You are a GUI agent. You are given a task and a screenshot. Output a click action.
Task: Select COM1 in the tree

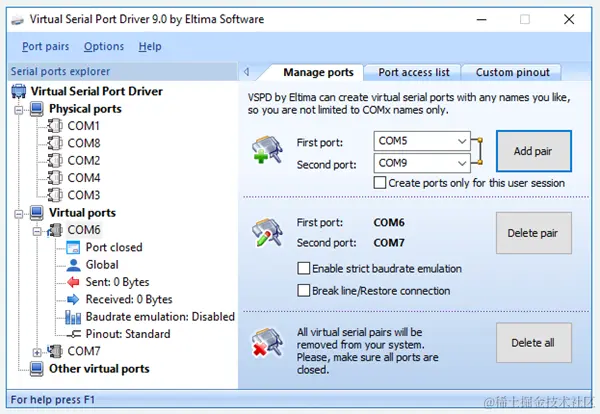pos(83,126)
